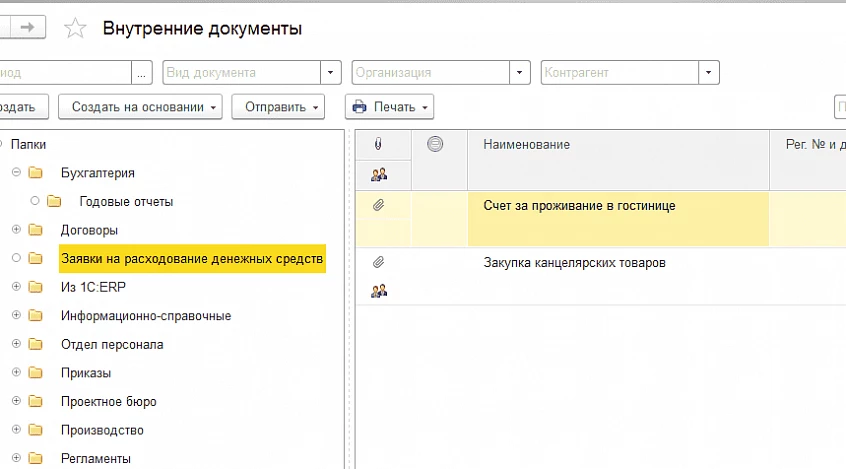Select Закупка канцелярских товаров row

pyautogui.click(x=601, y=276)
